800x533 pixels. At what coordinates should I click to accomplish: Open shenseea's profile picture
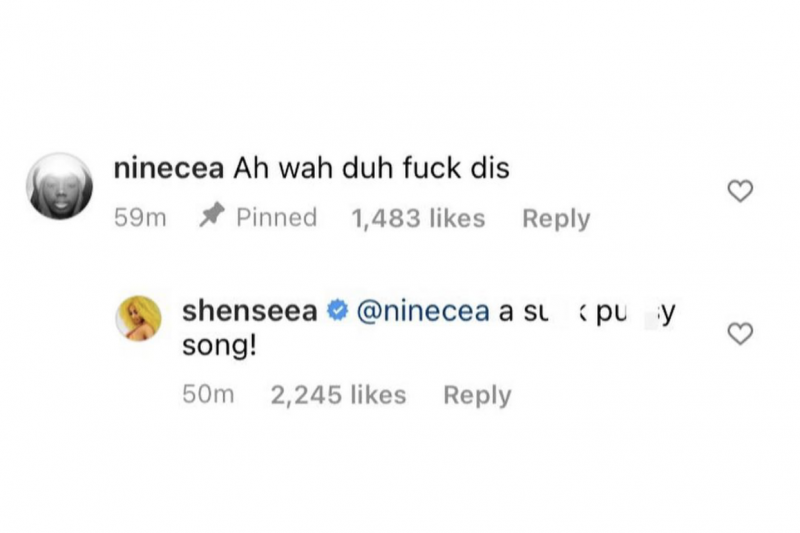141,319
